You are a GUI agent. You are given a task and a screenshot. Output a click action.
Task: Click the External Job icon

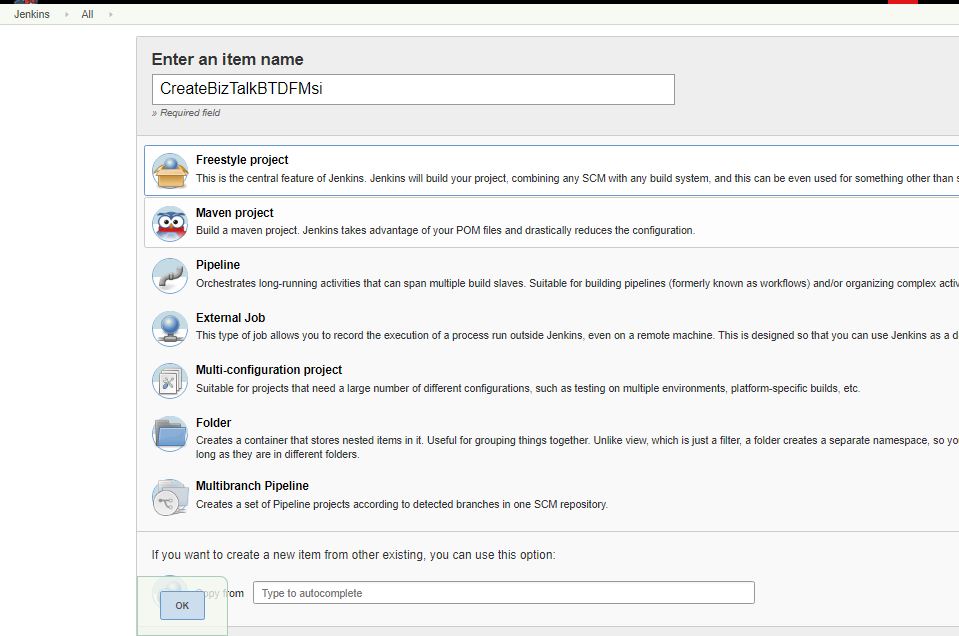170,328
